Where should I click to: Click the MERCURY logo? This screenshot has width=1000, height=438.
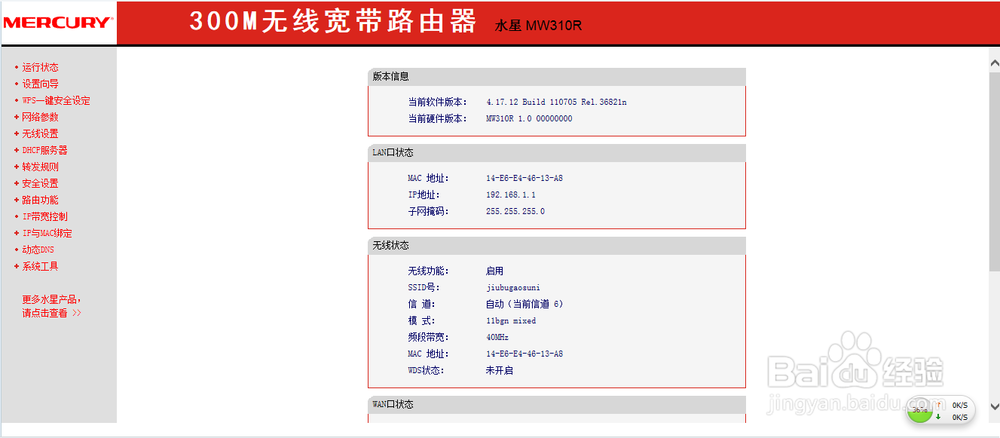pos(57,23)
